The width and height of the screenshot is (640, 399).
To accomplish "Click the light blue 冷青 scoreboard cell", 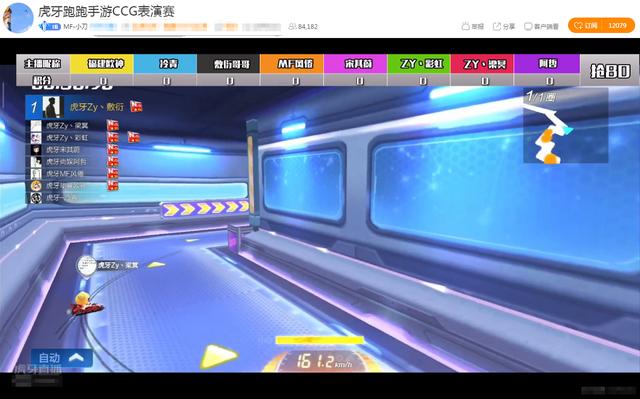I will pos(165,64).
